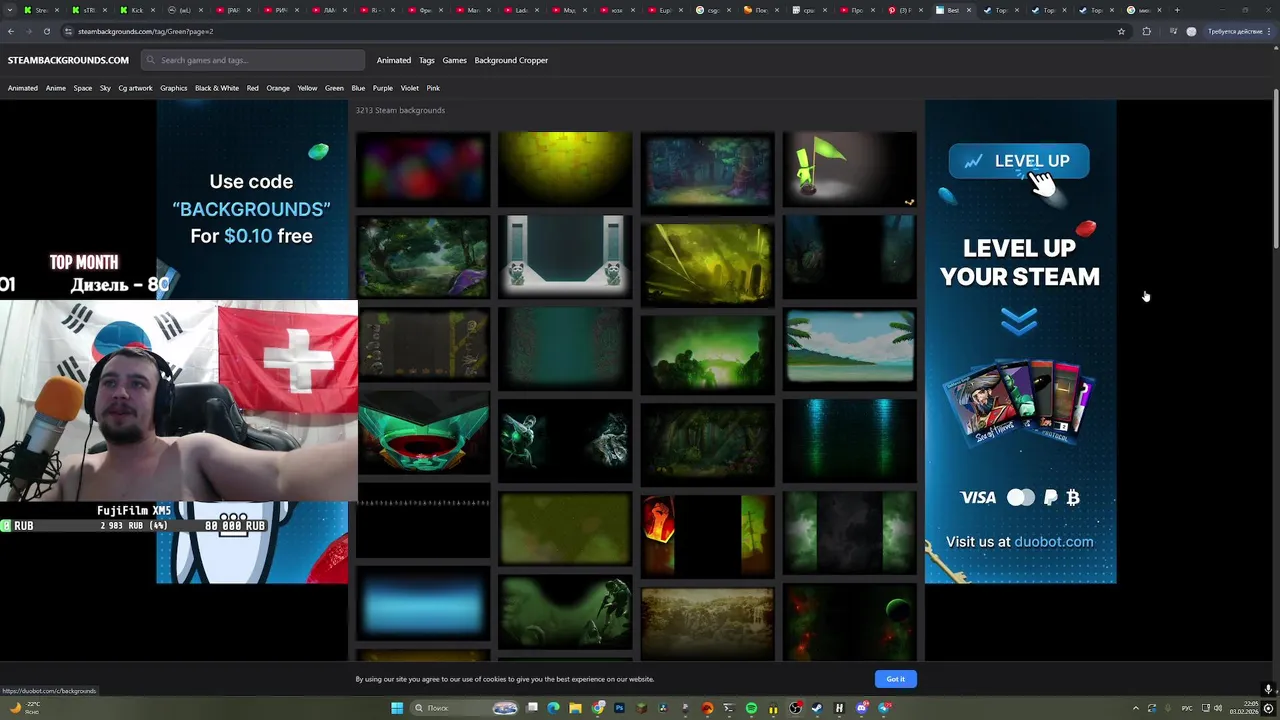Click the Windows Start button
Viewport: 1280px width, 720px height.
(397, 708)
